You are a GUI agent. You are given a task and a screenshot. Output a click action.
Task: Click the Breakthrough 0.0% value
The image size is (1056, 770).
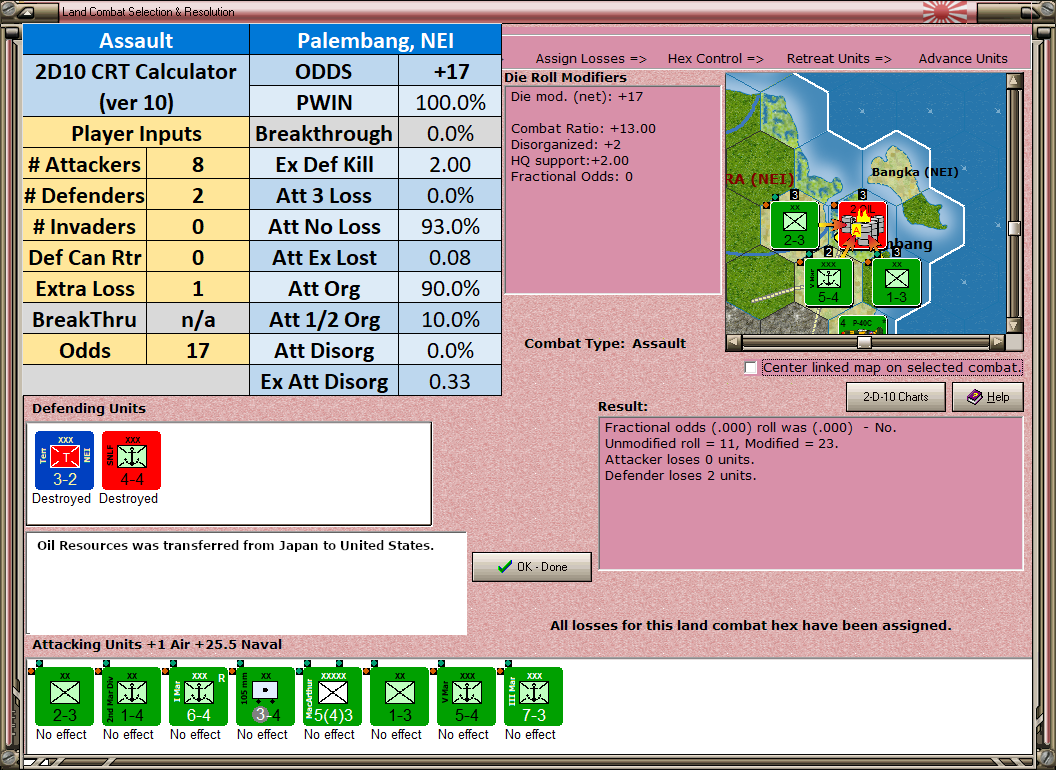pos(450,133)
